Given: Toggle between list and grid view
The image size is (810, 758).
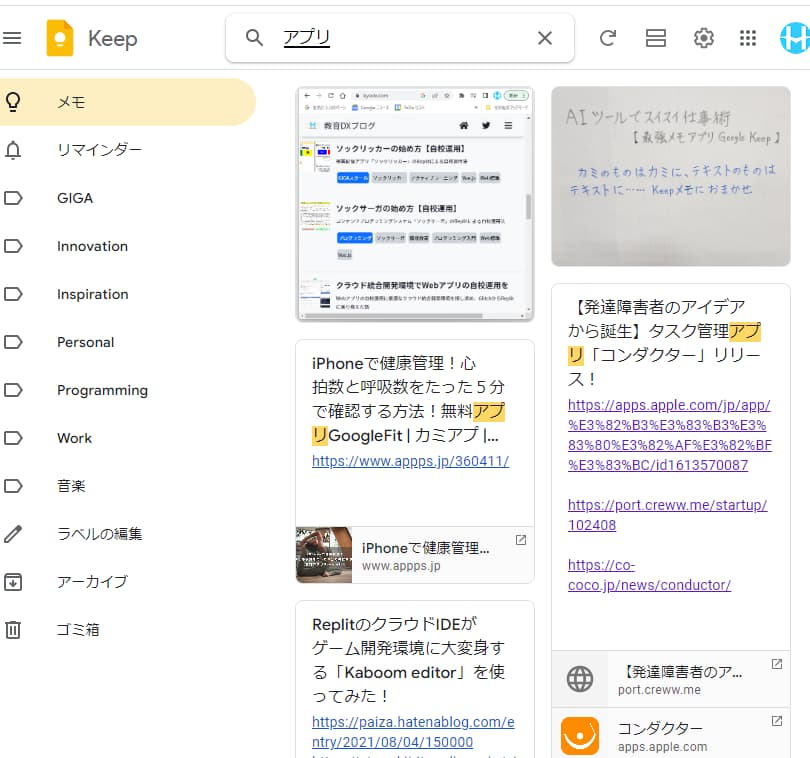Looking at the screenshot, I should tap(655, 38).
